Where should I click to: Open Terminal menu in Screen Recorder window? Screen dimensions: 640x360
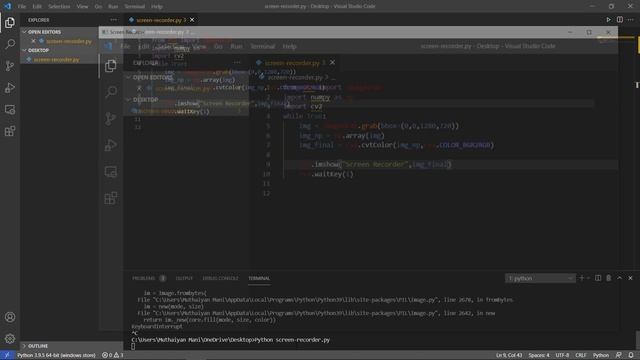tap(262, 47)
